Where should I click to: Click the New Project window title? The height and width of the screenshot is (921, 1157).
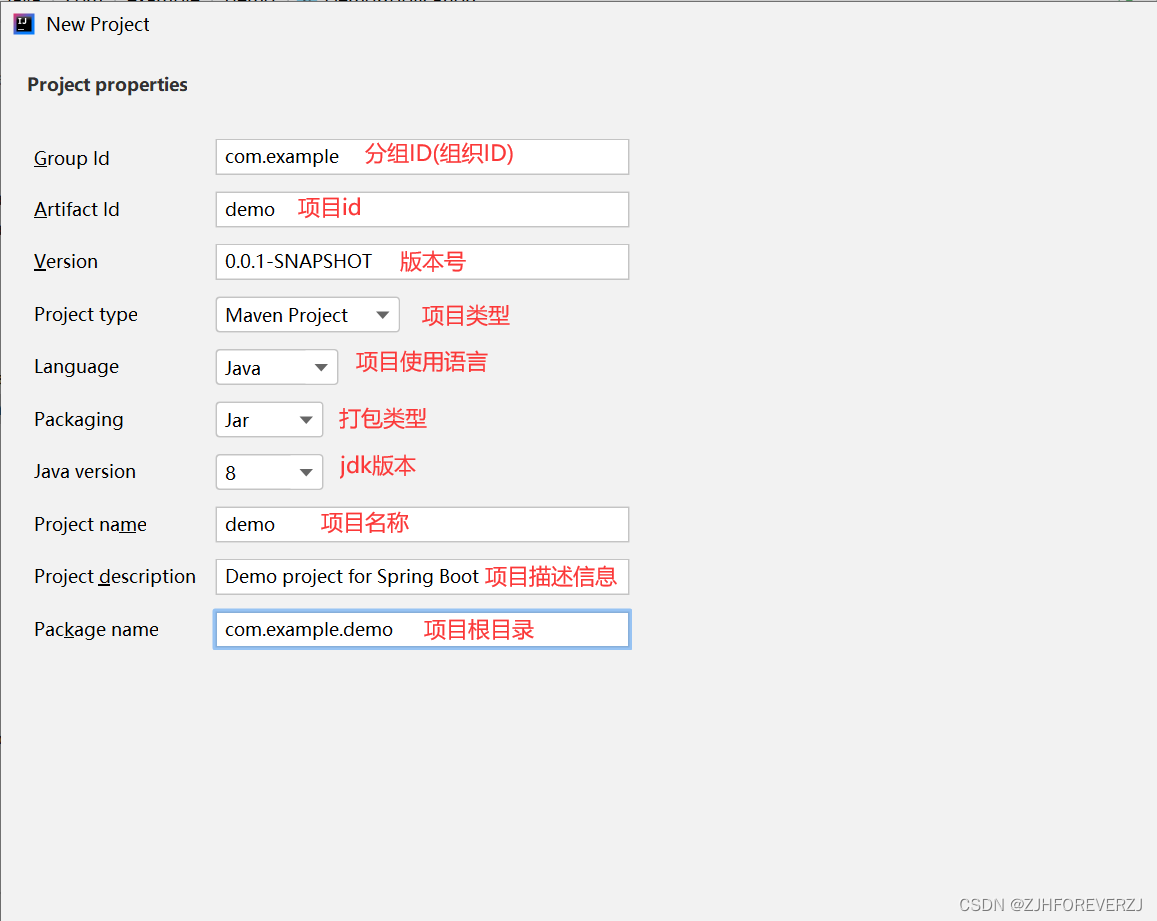point(98,24)
